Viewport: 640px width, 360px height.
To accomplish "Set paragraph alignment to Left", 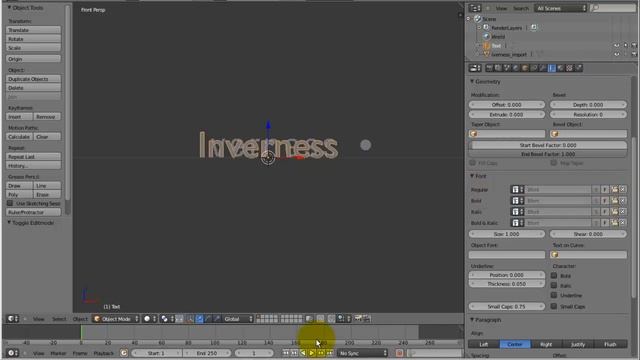I will tap(484, 344).
